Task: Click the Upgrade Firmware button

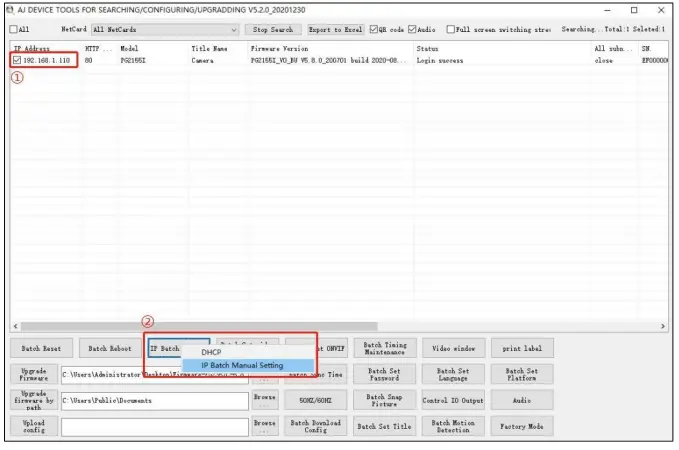Action: click(34, 375)
